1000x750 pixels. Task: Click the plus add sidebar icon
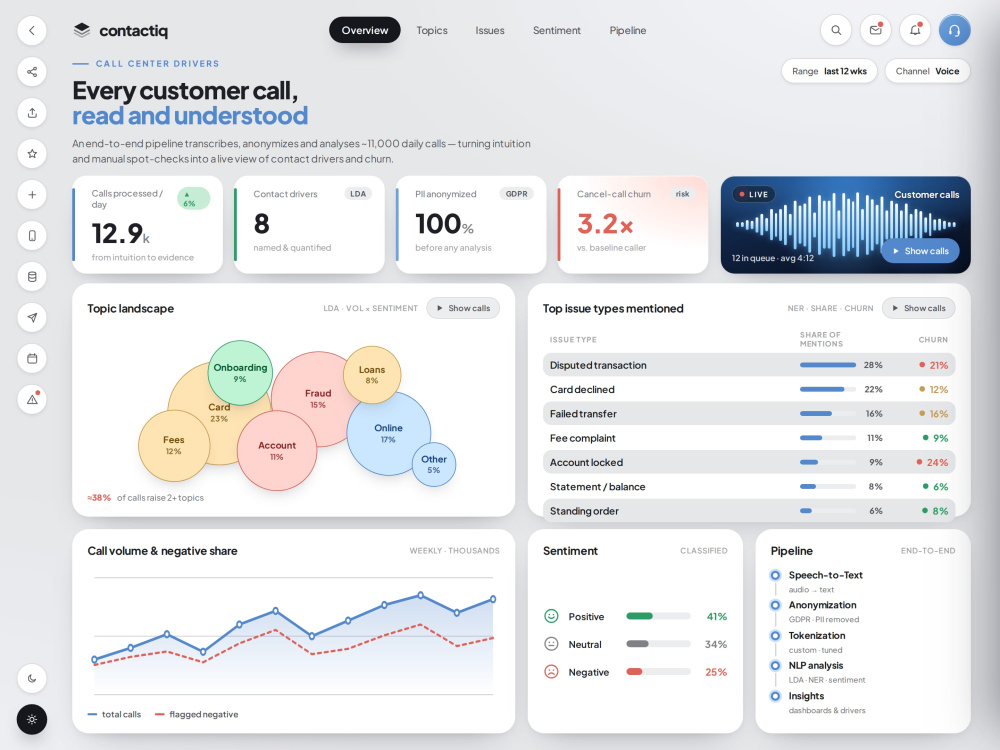click(32, 195)
